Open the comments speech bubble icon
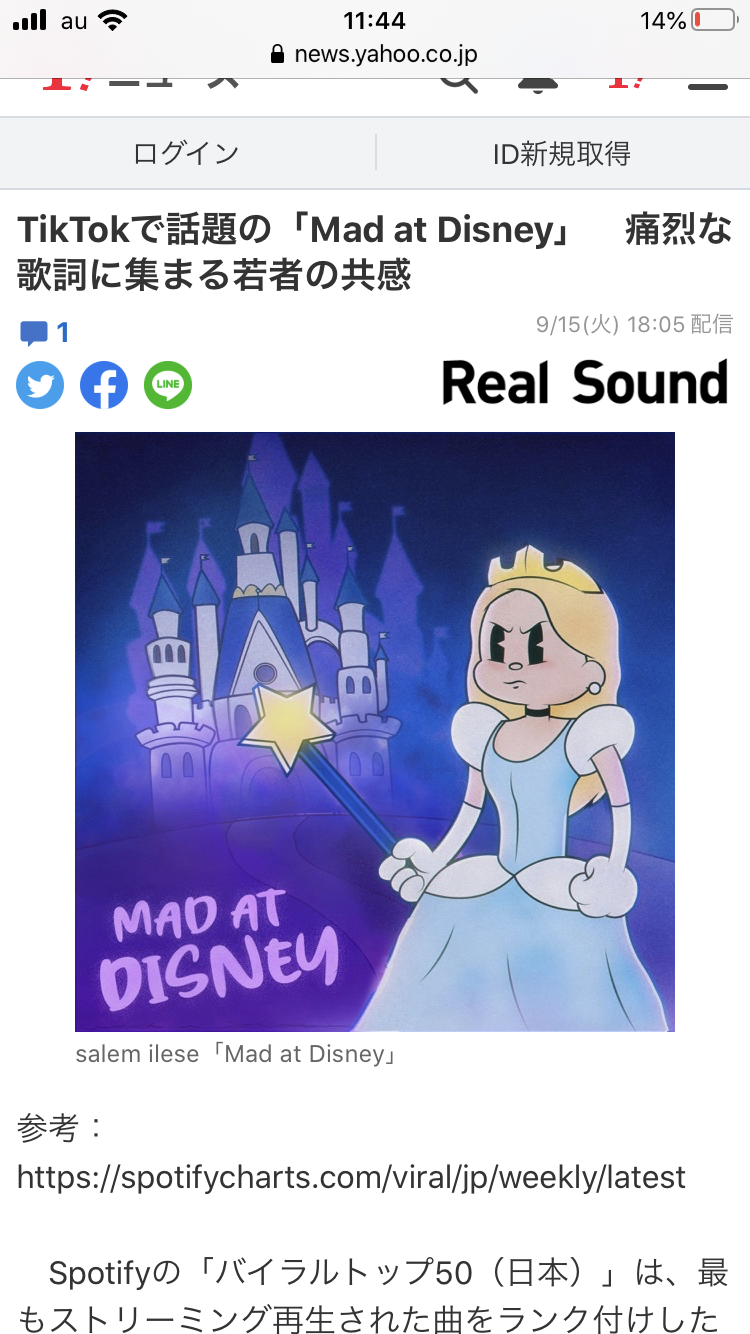The height and width of the screenshot is (1334, 750). click(x=33, y=333)
